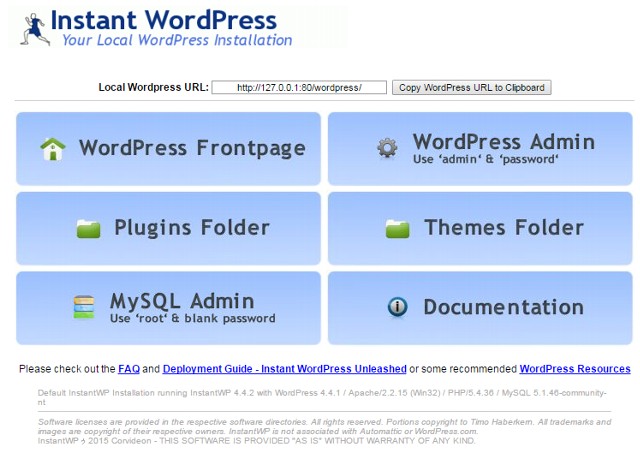Click the green folder icon beside Themes Folder
The height and width of the screenshot is (457, 640).
(397, 228)
